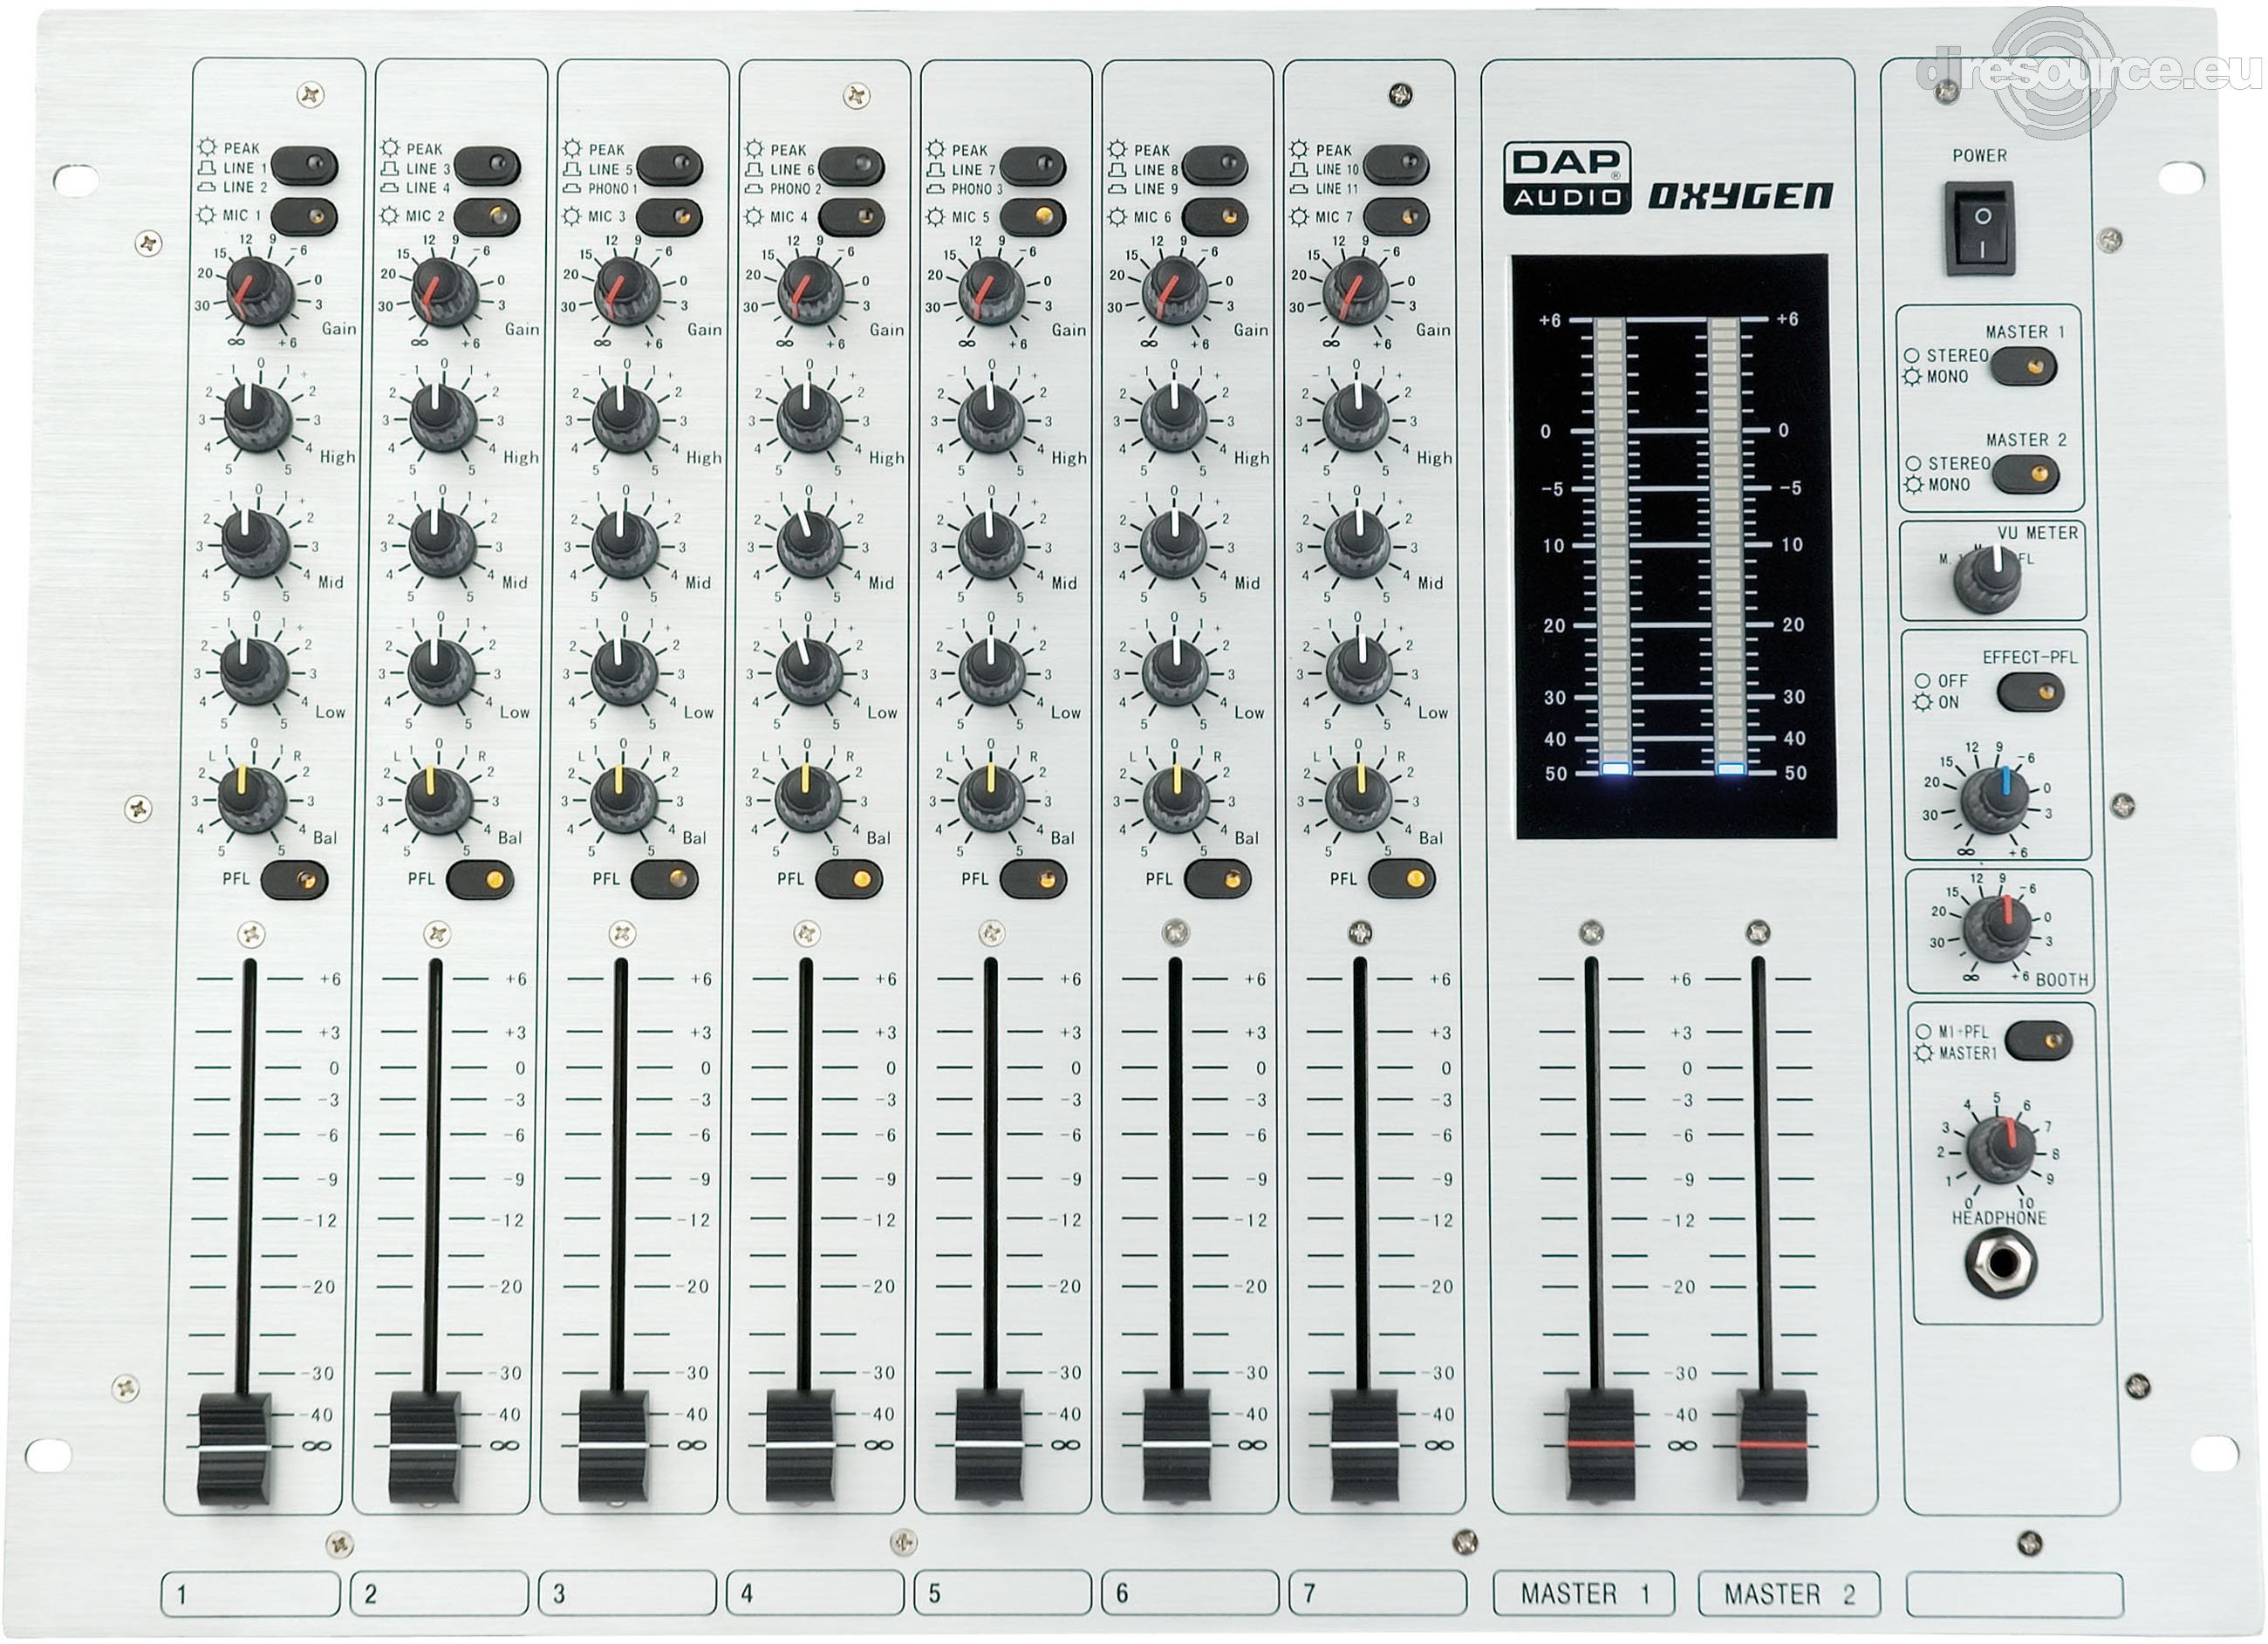Toggle Master 2 stereo/mono switch
The height and width of the screenshot is (1644, 2268).
(x=2025, y=474)
